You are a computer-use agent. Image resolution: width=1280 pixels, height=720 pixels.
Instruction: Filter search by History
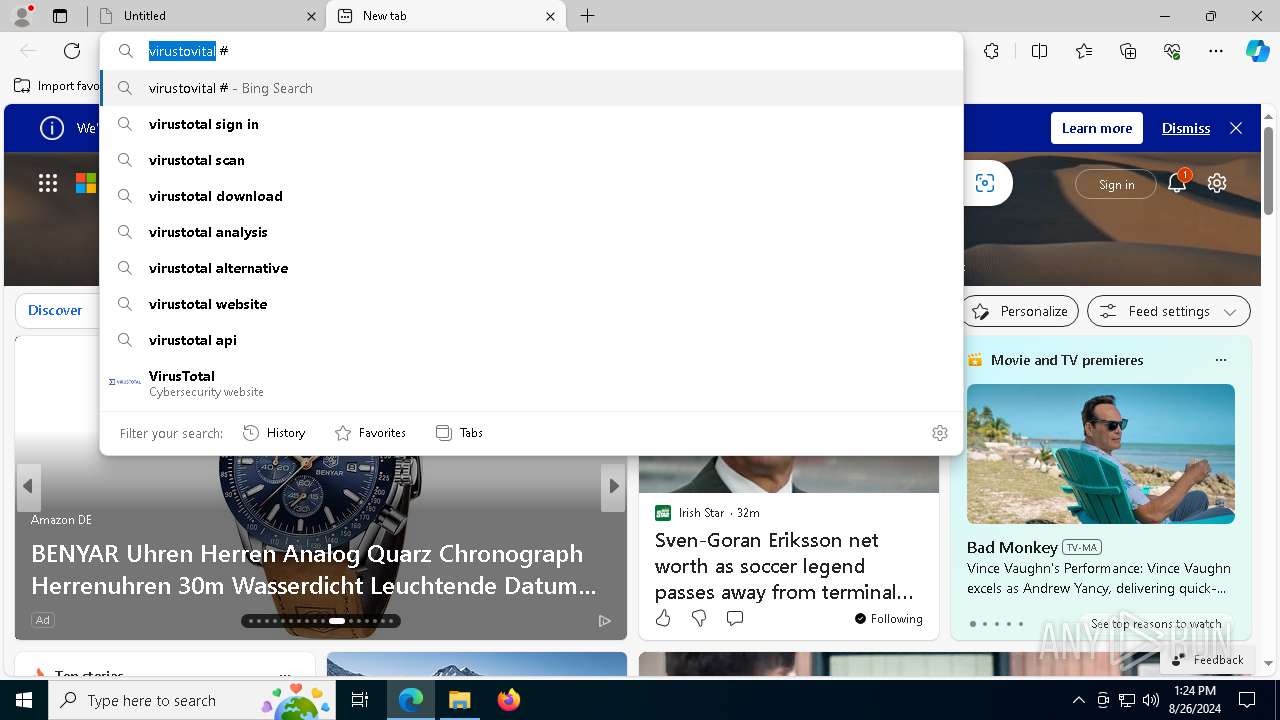click(x=274, y=433)
